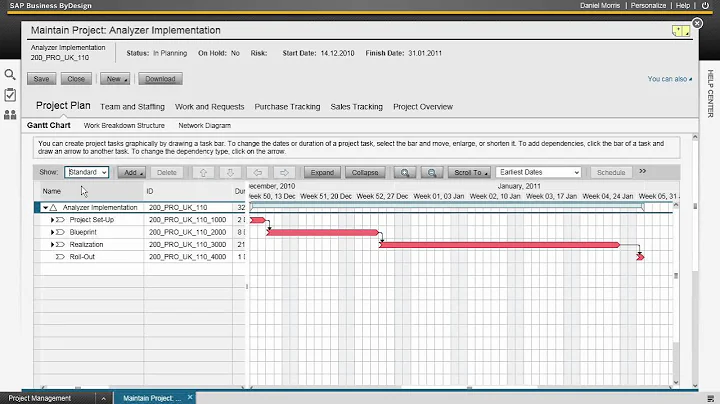Open the task checklist sidebar icon

tap(10, 95)
